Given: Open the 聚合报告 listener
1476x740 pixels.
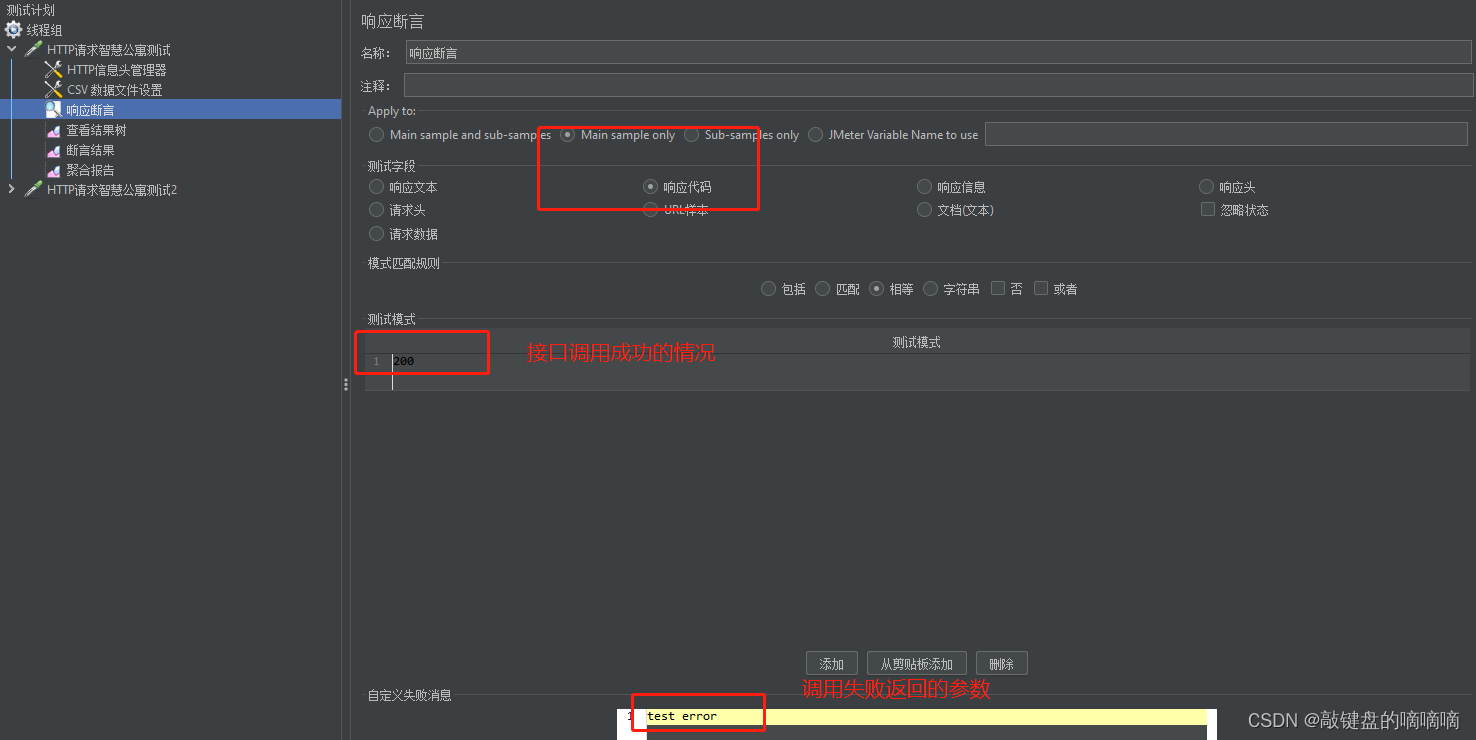Looking at the screenshot, I should point(90,170).
